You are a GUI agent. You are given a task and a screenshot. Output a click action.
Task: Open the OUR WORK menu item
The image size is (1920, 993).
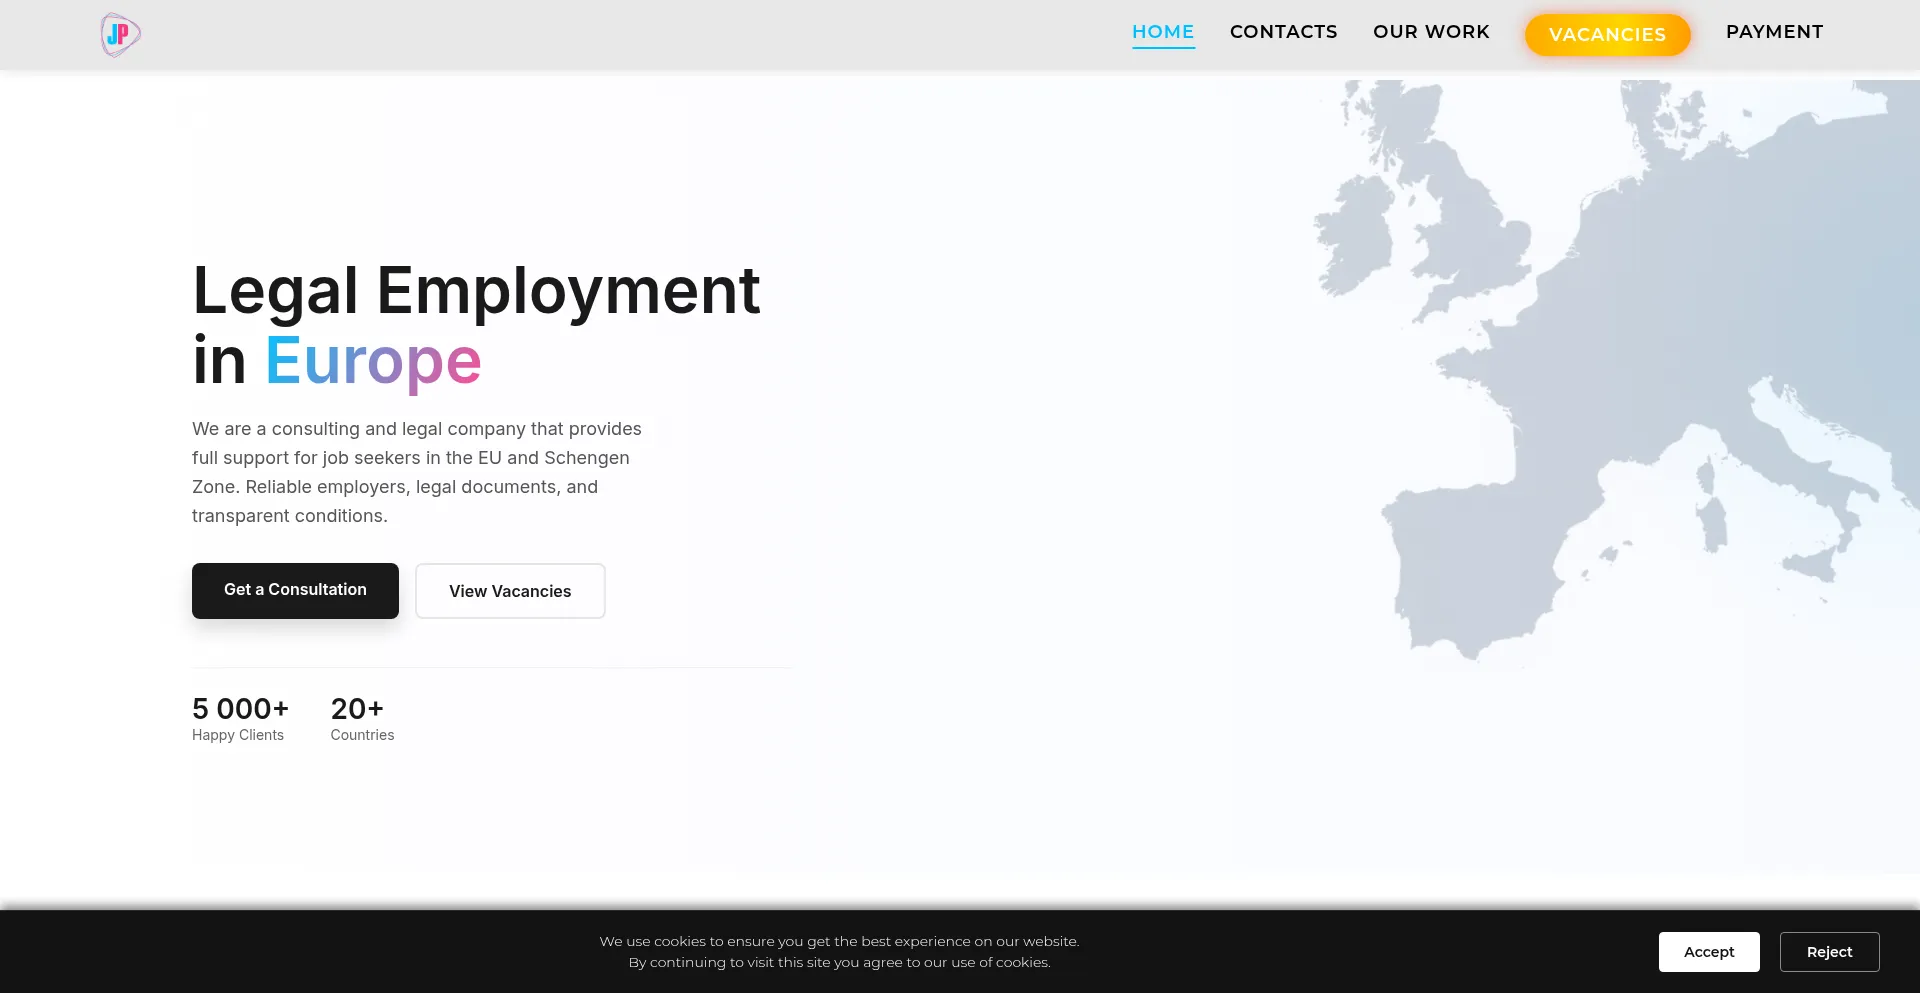1431,32
